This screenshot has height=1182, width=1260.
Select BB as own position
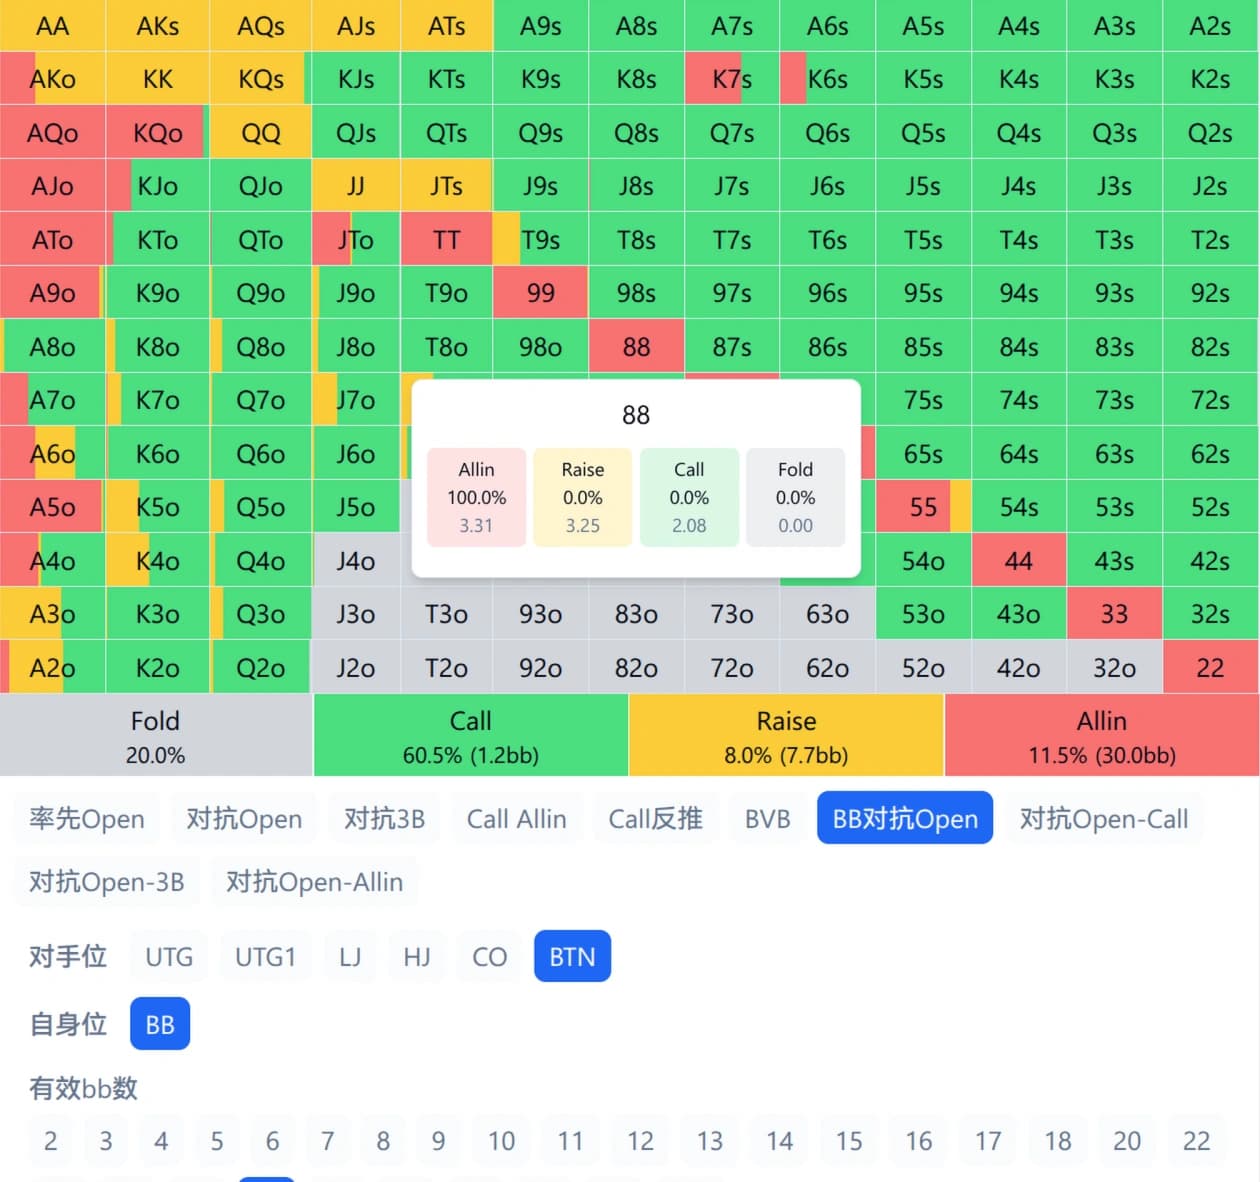[x=160, y=1024]
